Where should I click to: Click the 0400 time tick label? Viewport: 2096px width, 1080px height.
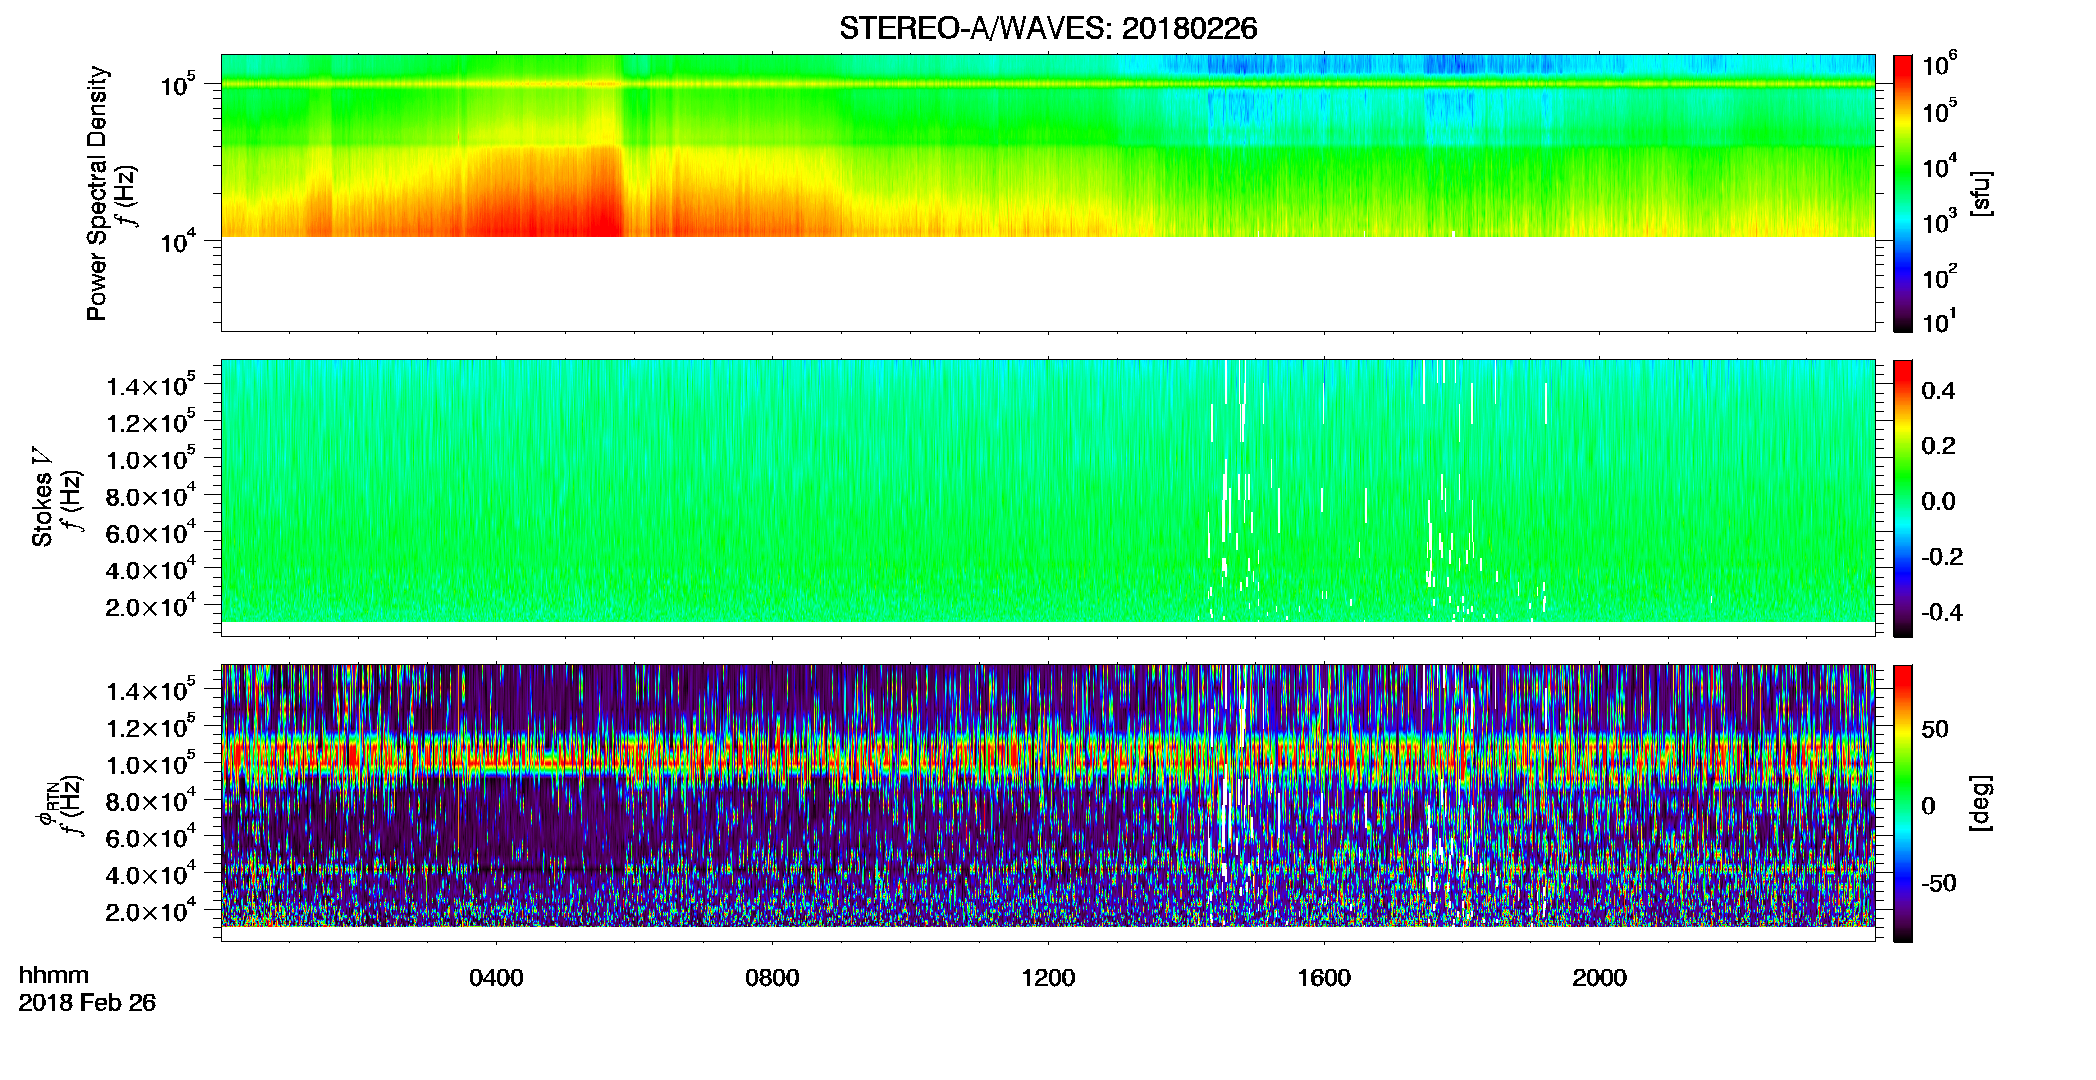tap(496, 978)
